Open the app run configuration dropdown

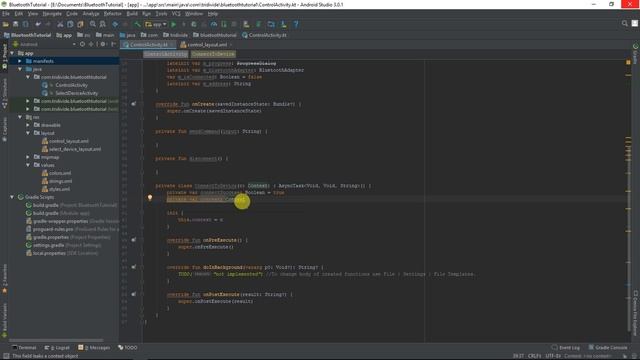[156, 24]
